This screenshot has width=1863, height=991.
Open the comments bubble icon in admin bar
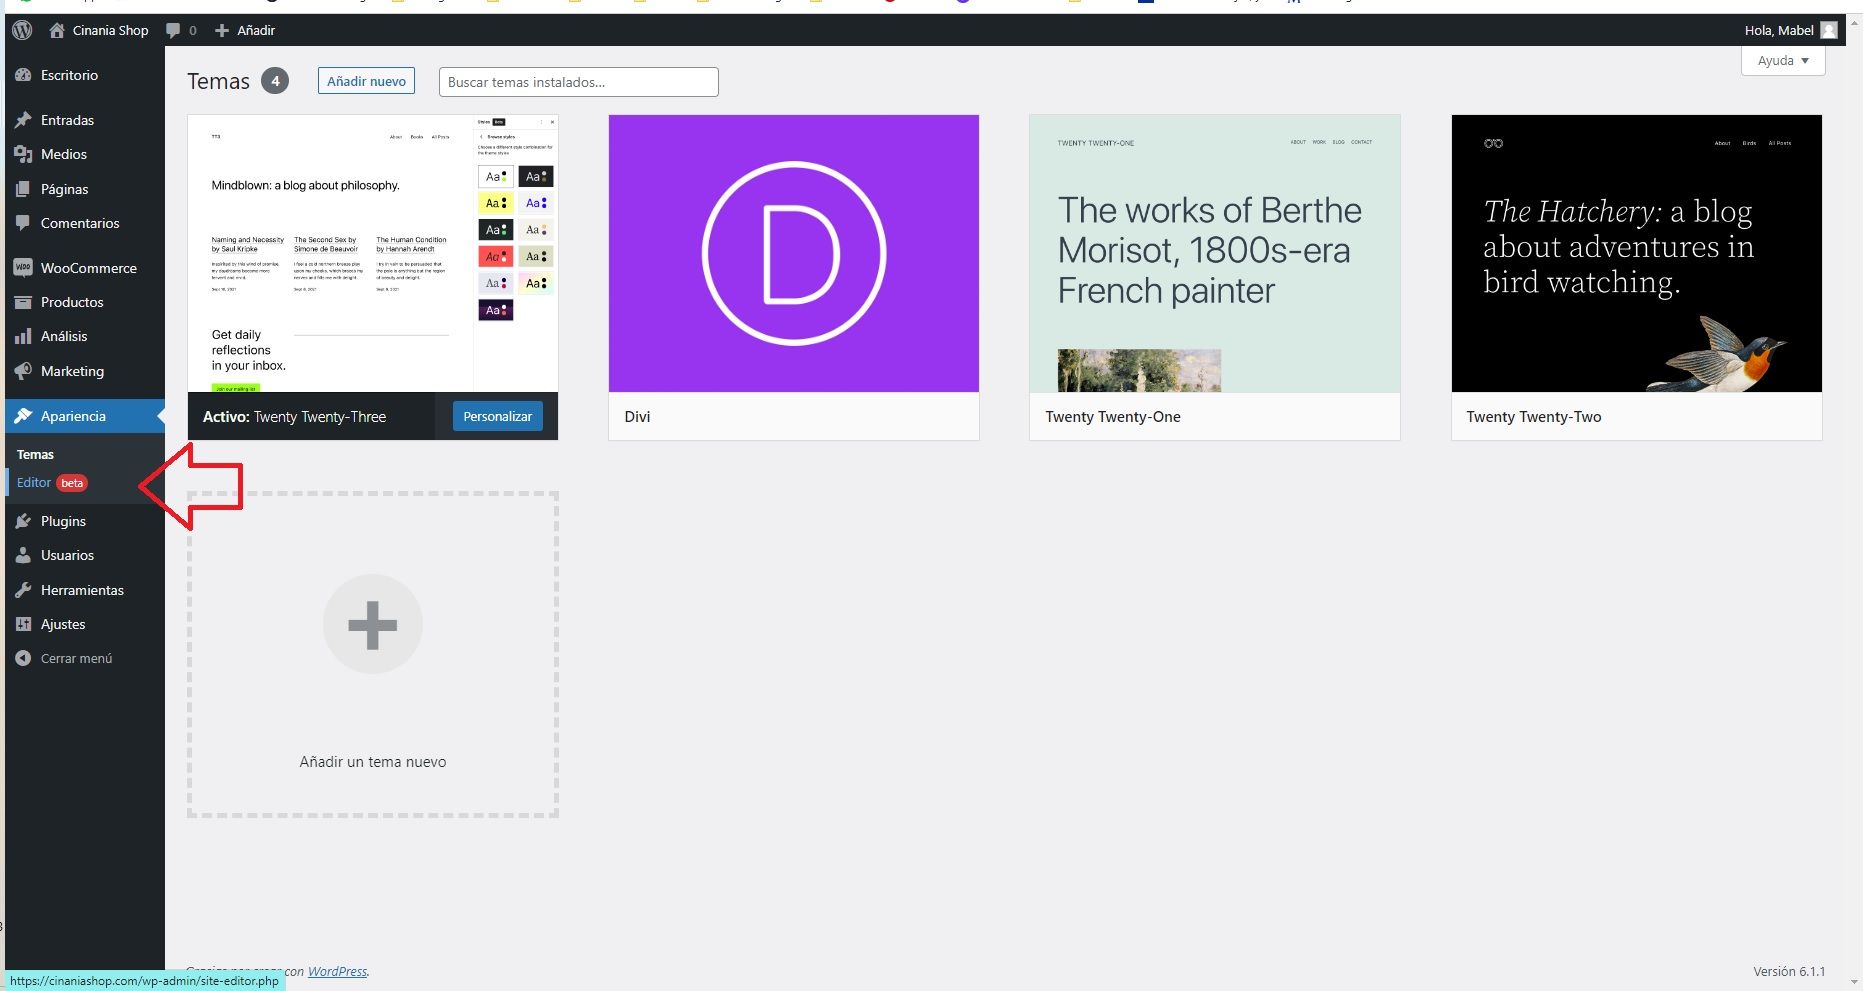pyautogui.click(x=174, y=30)
